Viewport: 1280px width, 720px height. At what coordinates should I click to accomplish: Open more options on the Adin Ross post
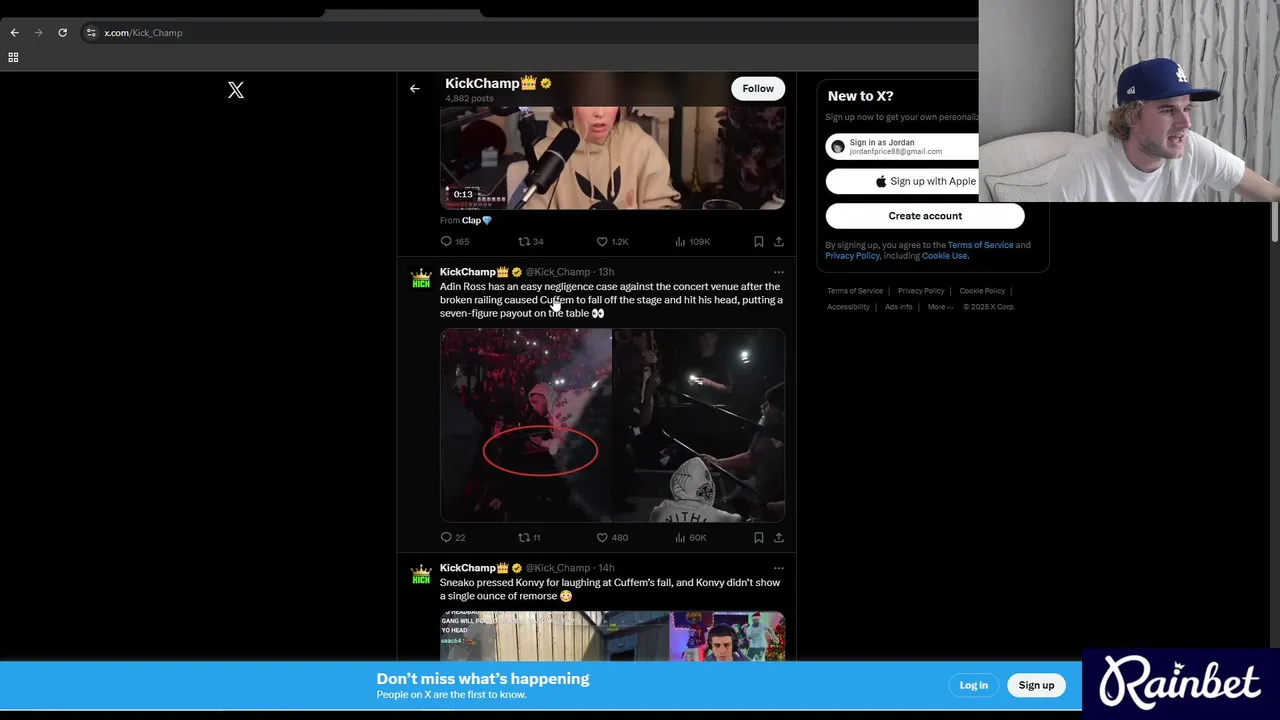[x=778, y=272]
